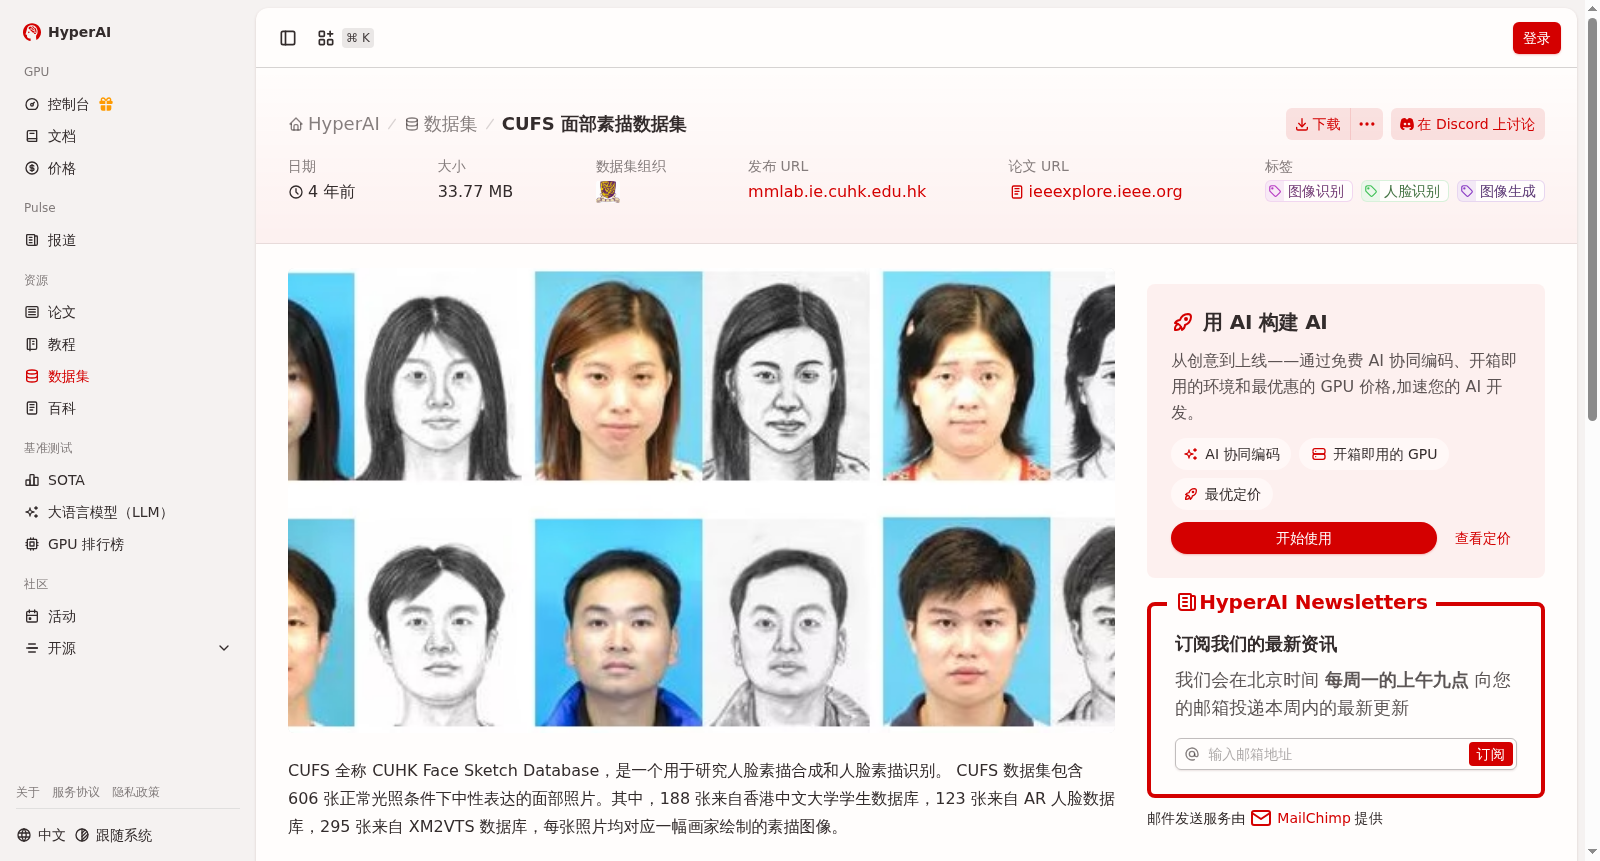
Task: Select the 图像生成 tag
Action: (x=1500, y=191)
